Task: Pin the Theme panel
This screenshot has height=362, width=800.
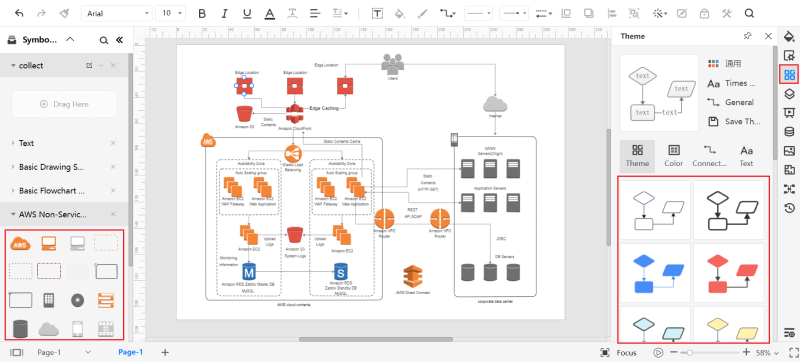Action: (x=747, y=36)
